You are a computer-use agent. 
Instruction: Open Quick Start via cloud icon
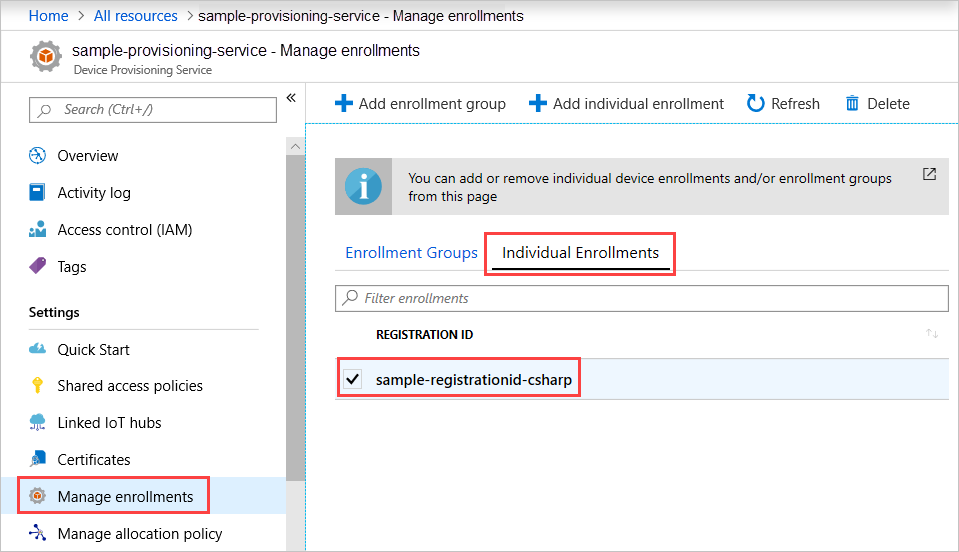click(37, 348)
